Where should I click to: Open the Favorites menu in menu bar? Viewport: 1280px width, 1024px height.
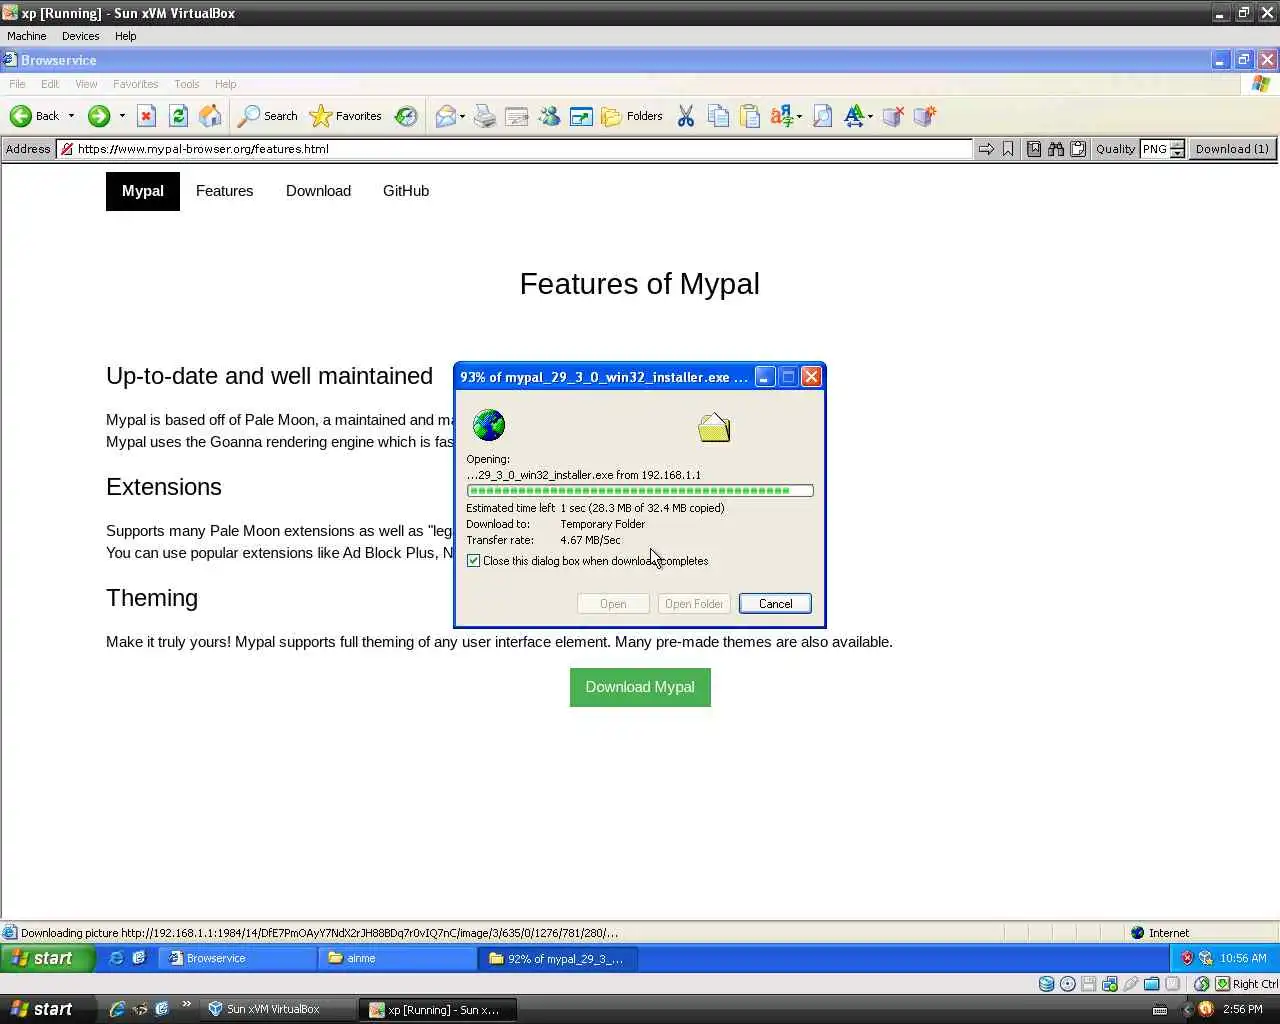[x=135, y=84]
